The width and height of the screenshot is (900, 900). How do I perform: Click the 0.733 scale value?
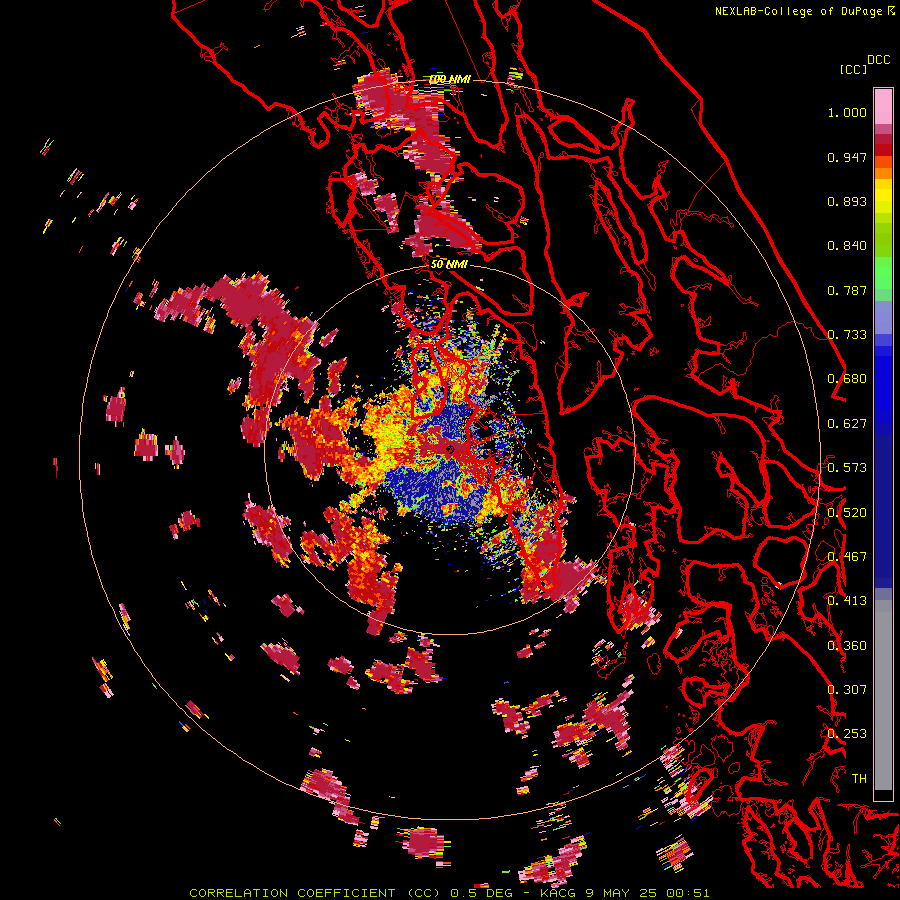click(x=847, y=335)
